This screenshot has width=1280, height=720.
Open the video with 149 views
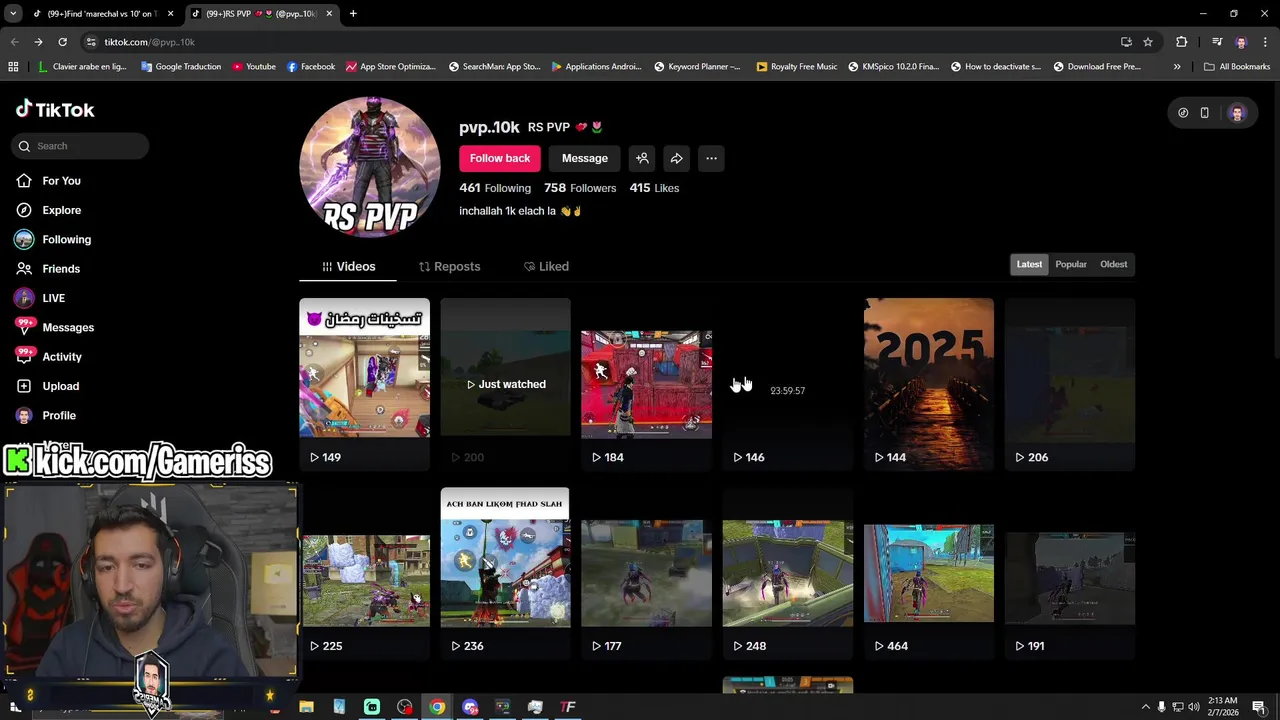(x=364, y=384)
